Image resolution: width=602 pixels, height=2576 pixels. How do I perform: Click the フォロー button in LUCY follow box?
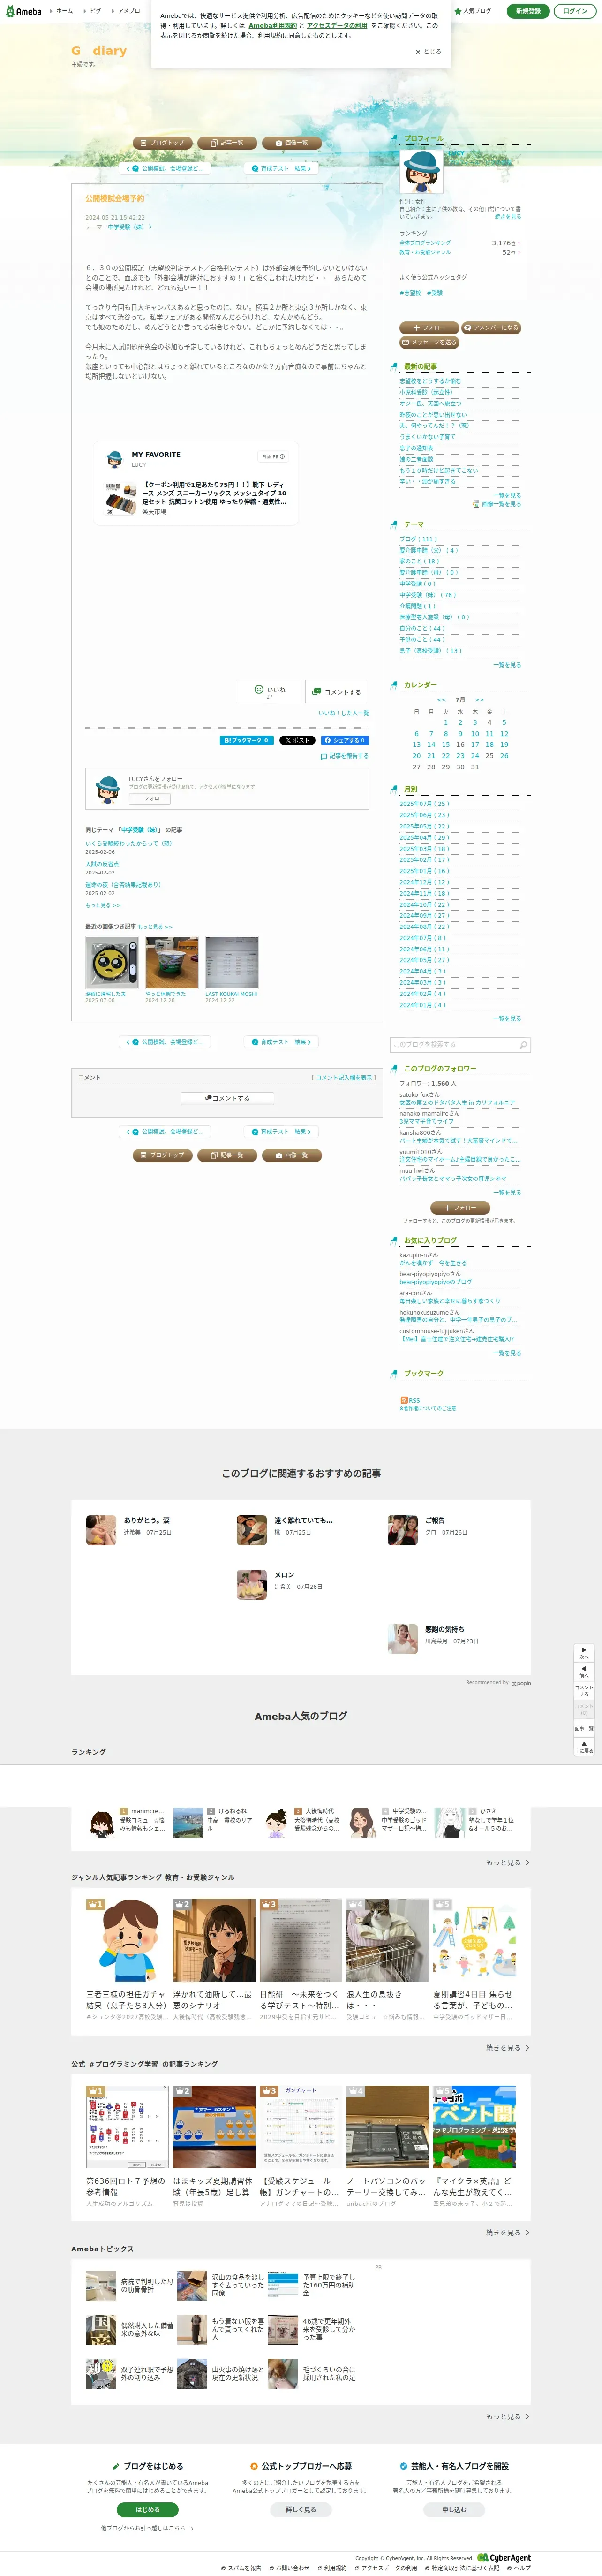click(x=150, y=799)
